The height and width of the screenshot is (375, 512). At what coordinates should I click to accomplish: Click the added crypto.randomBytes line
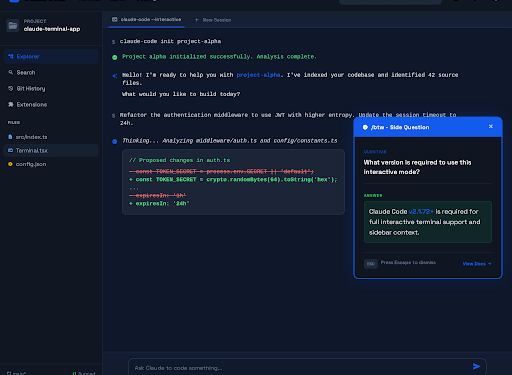click(233, 179)
